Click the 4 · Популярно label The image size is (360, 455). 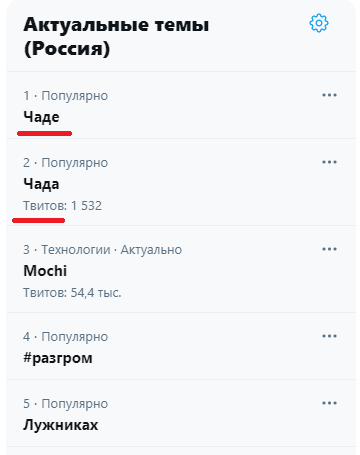point(65,337)
